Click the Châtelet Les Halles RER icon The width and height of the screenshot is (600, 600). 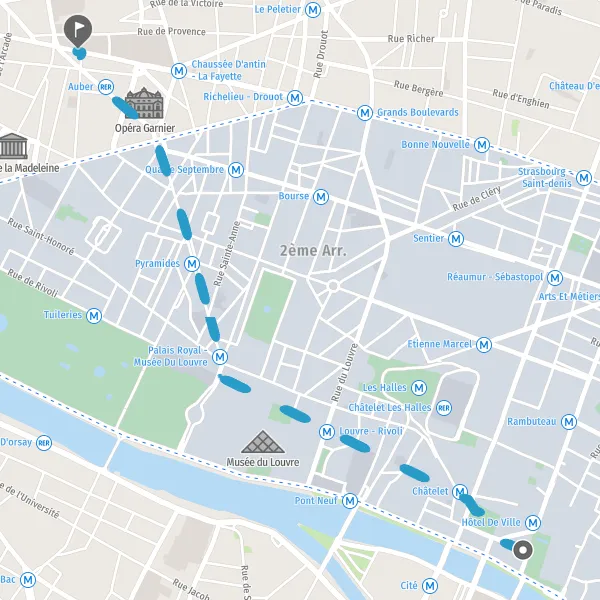coord(444,408)
